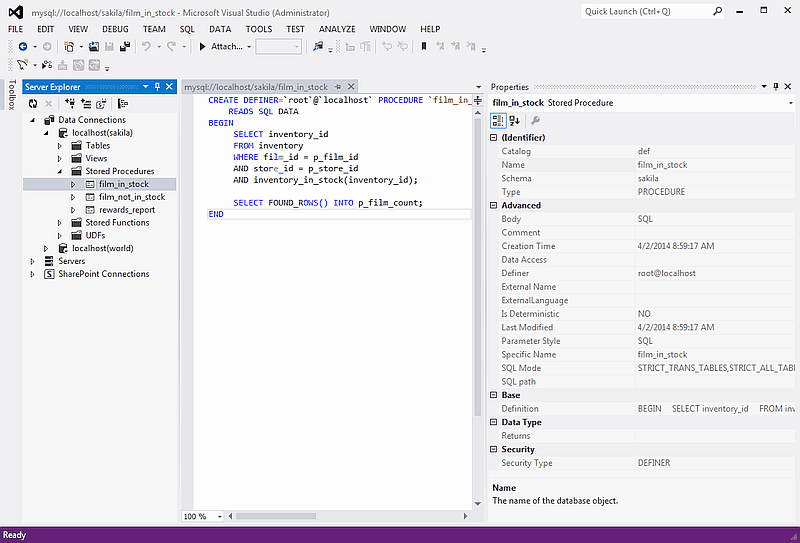This screenshot has width=800, height=543.
Task: Click the Find in Files toolbar icon
Action: tap(318, 47)
